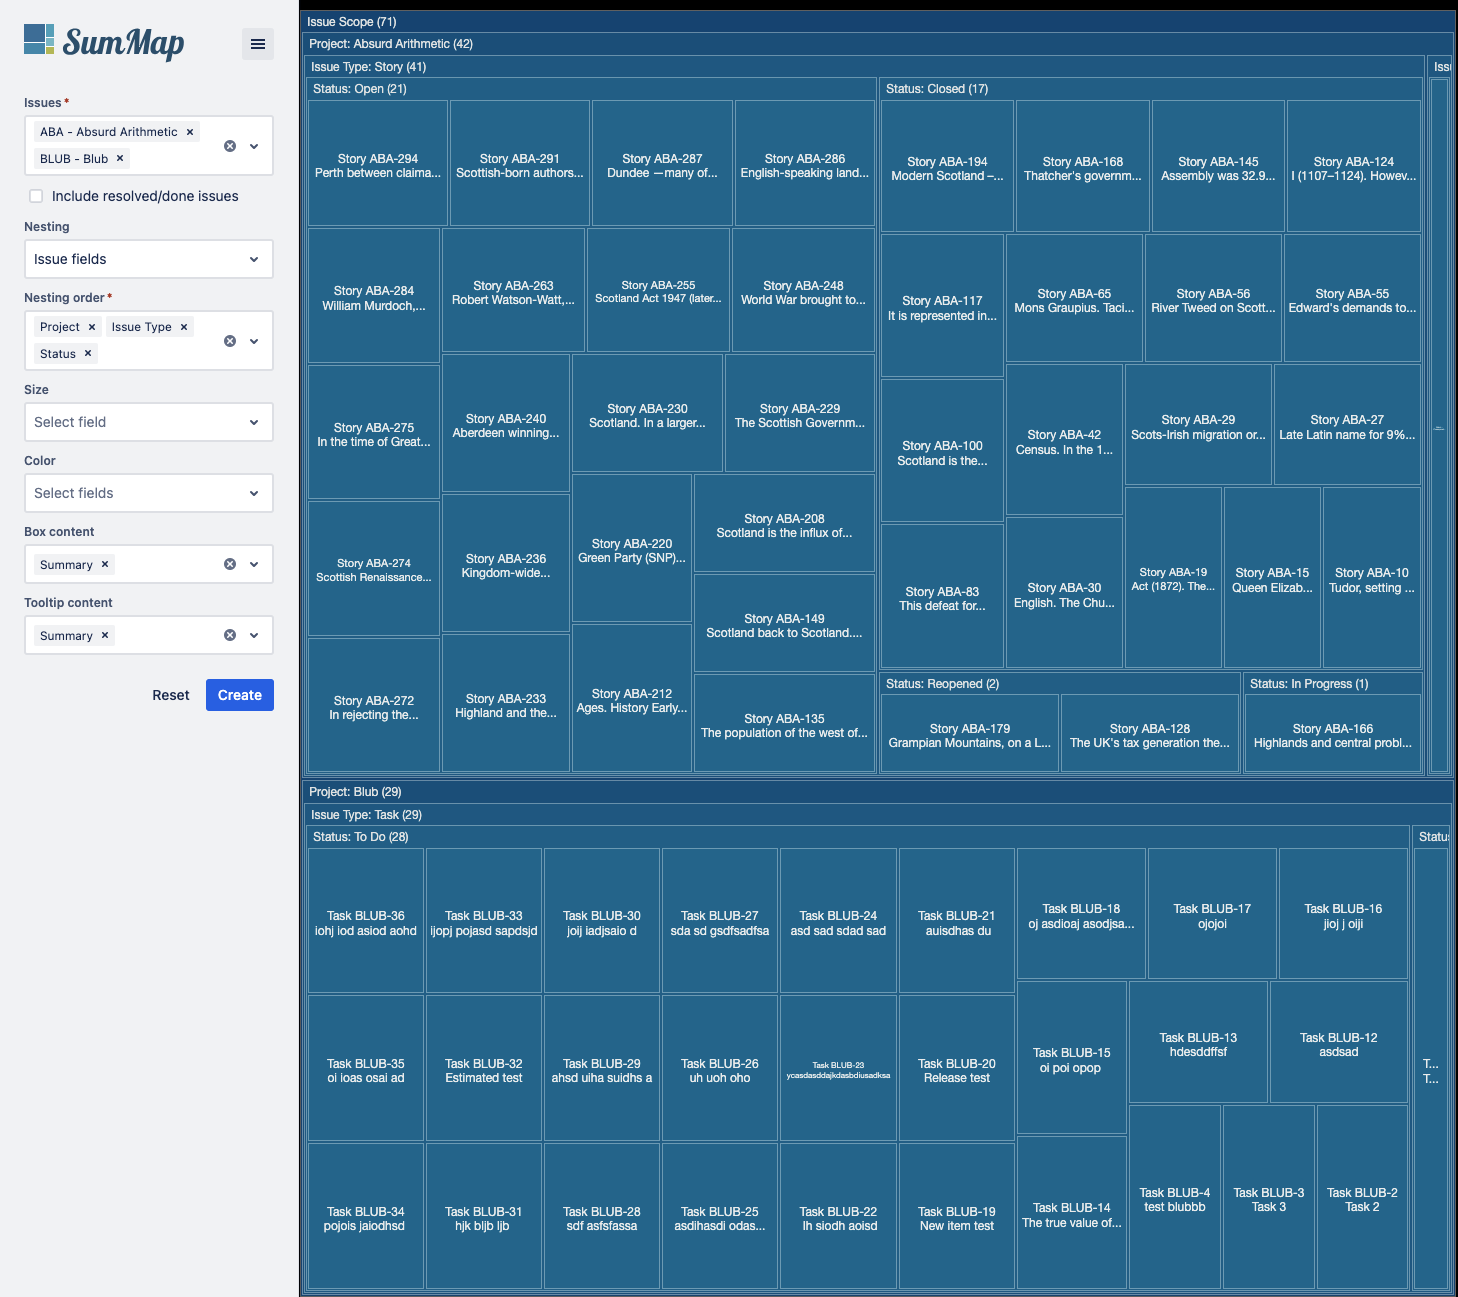Screen dimensions: 1458x1297
Task: Remove Issue Type from nesting order
Action: [184, 327]
